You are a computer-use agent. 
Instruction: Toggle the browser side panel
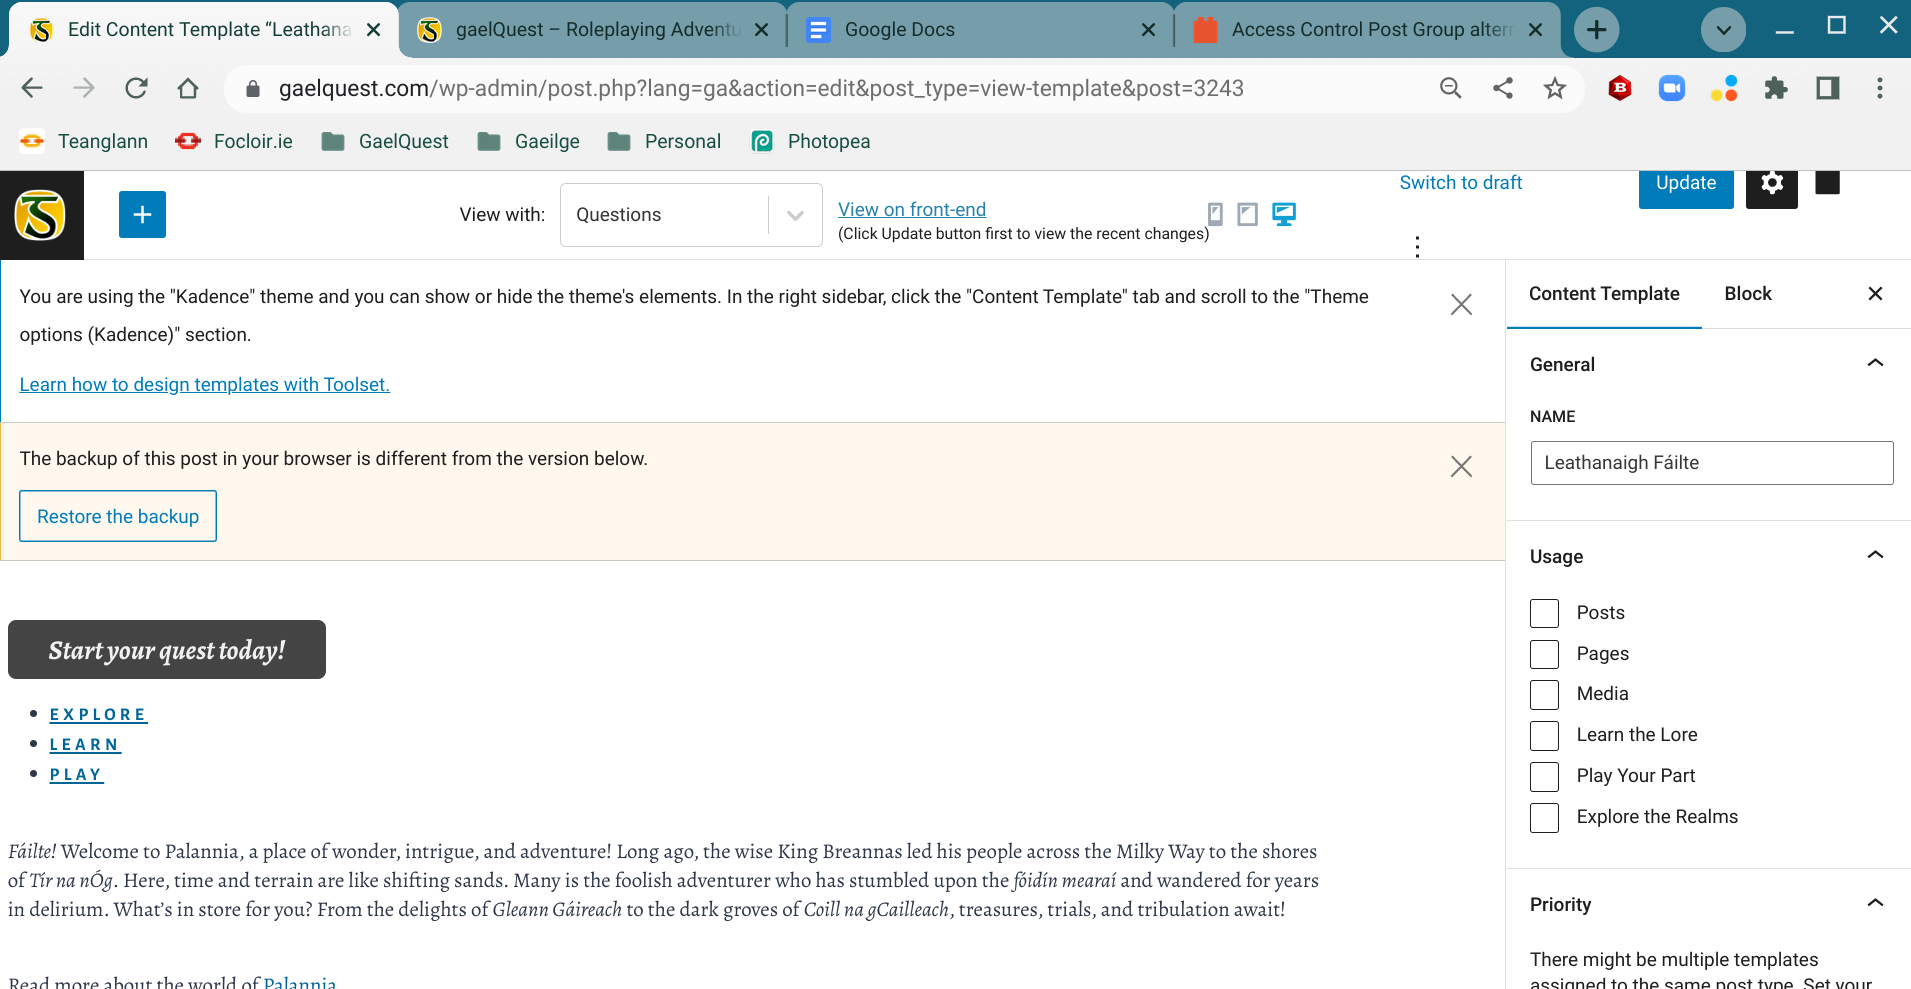click(x=1828, y=88)
